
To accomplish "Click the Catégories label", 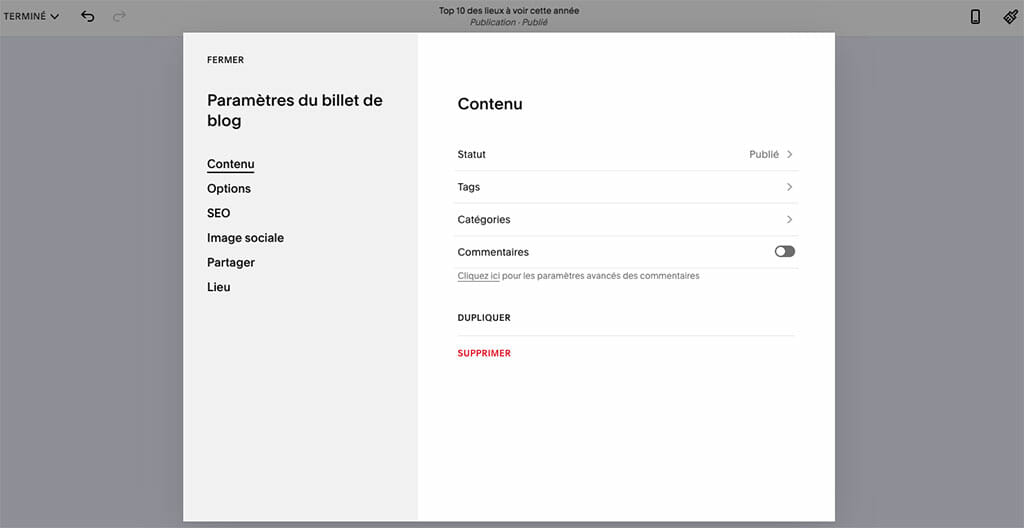I will click(484, 220).
